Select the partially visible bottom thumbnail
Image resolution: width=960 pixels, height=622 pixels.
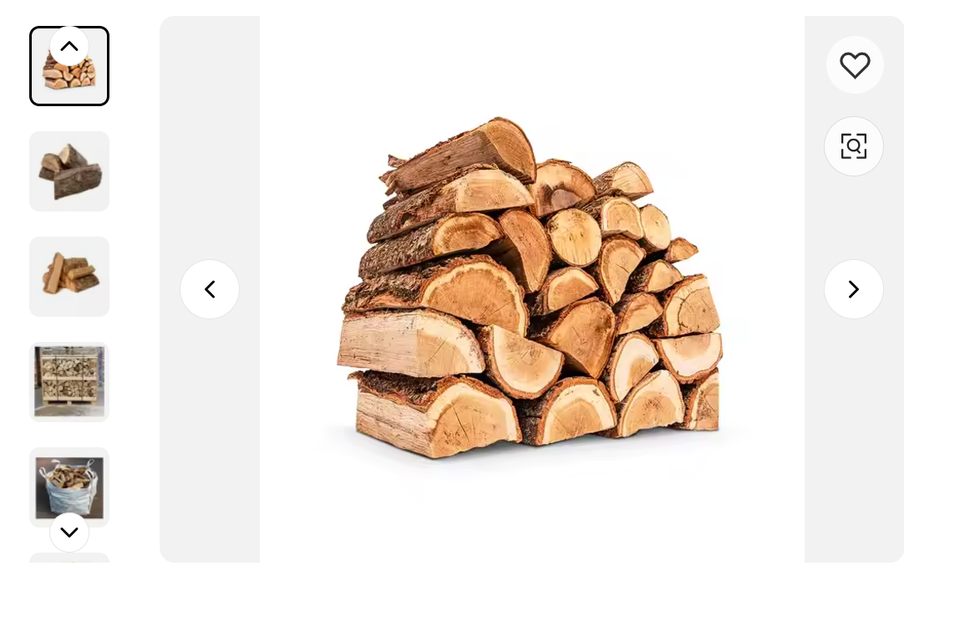tap(69, 558)
